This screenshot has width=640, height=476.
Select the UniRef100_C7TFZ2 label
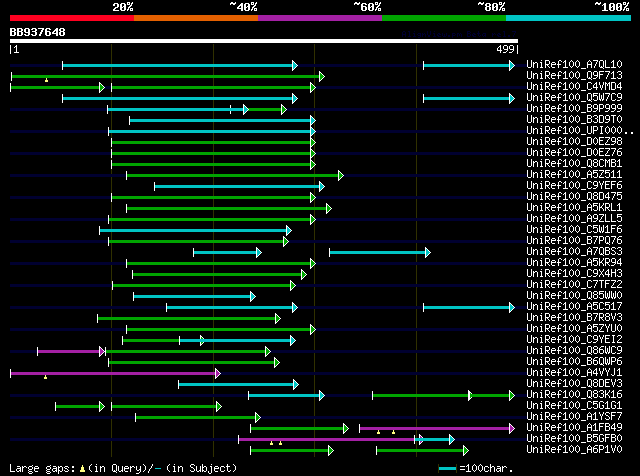coord(574,285)
